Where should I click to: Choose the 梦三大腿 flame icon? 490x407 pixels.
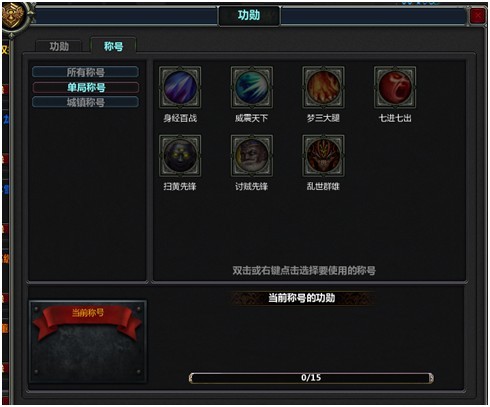(x=323, y=87)
